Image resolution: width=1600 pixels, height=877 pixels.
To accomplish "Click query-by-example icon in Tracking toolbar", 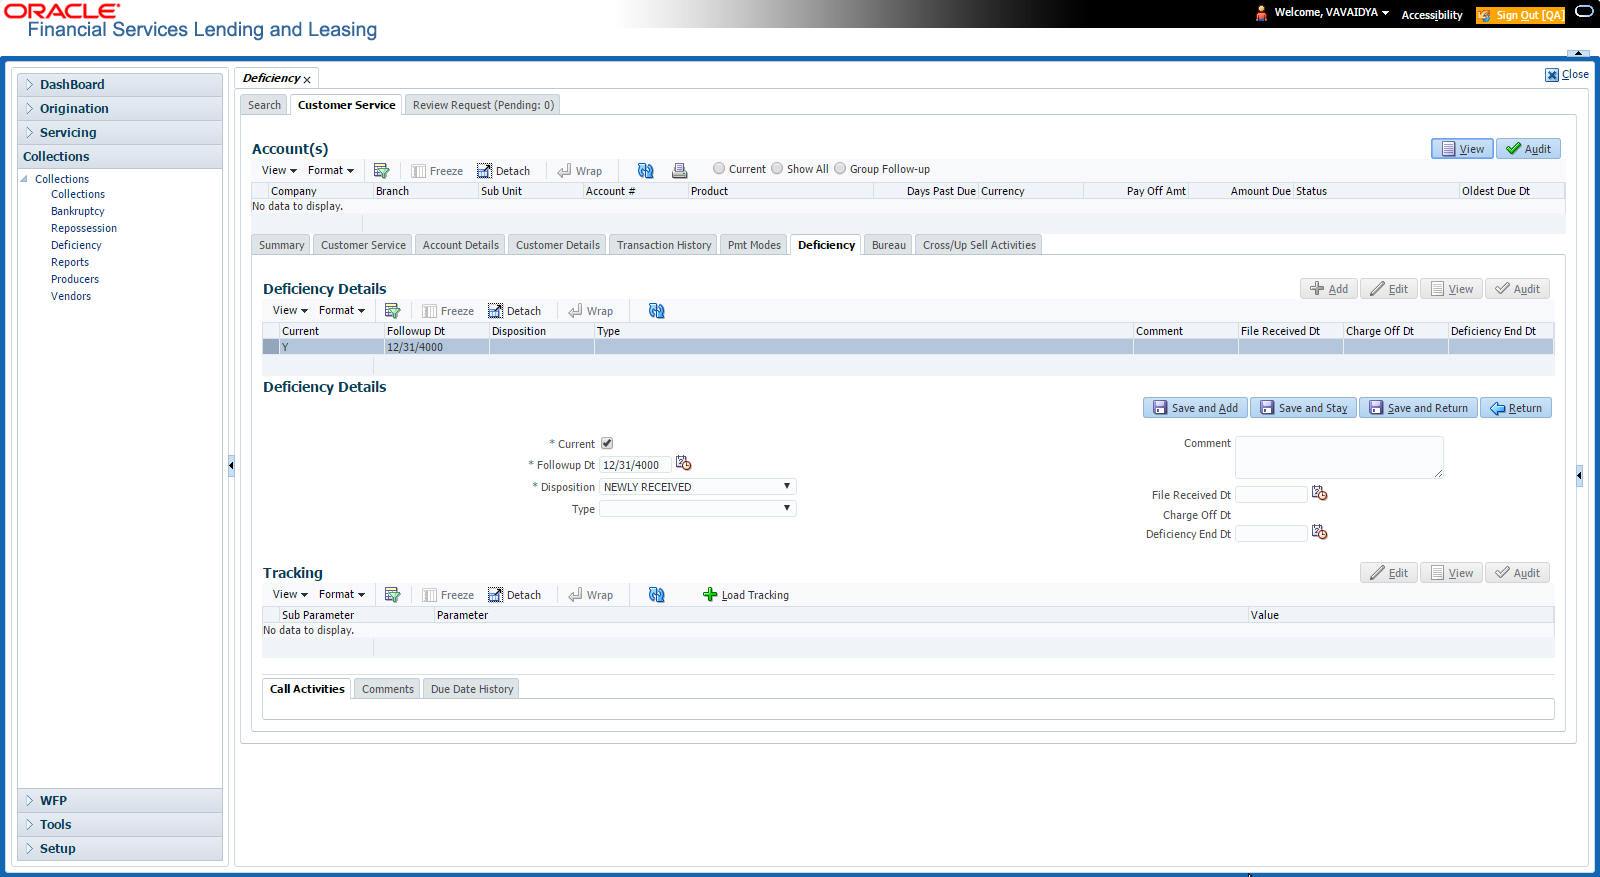I will (x=392, y=595).
